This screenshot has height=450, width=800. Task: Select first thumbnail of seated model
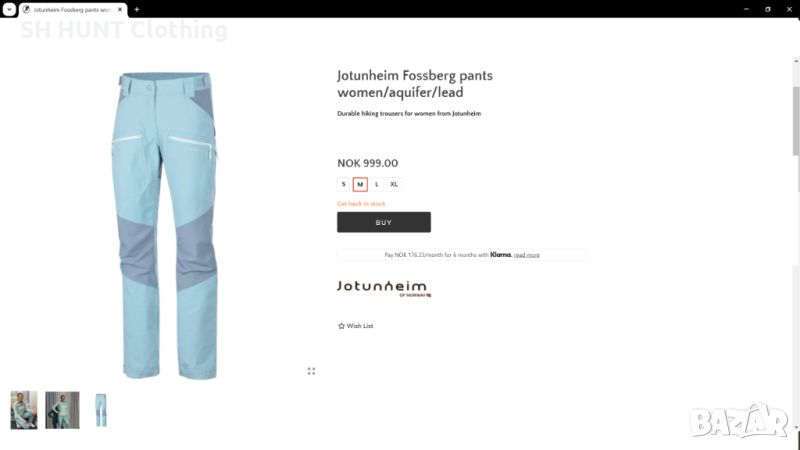[x=24, y=410]
